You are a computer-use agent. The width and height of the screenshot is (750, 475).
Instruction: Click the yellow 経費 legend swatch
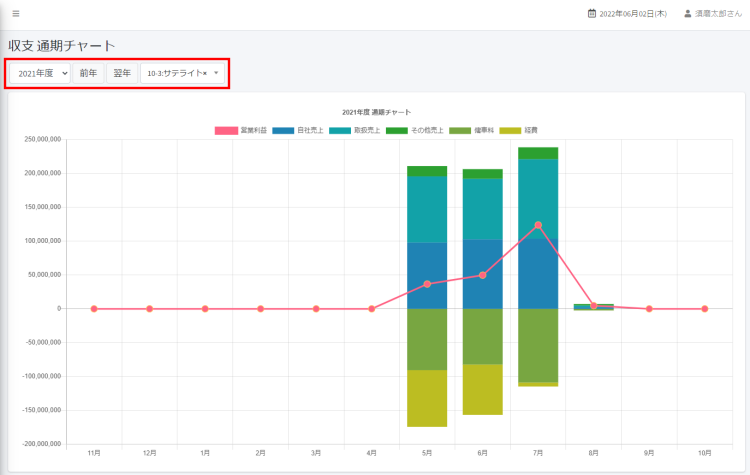pyautogui.click(x=510, y=131)
